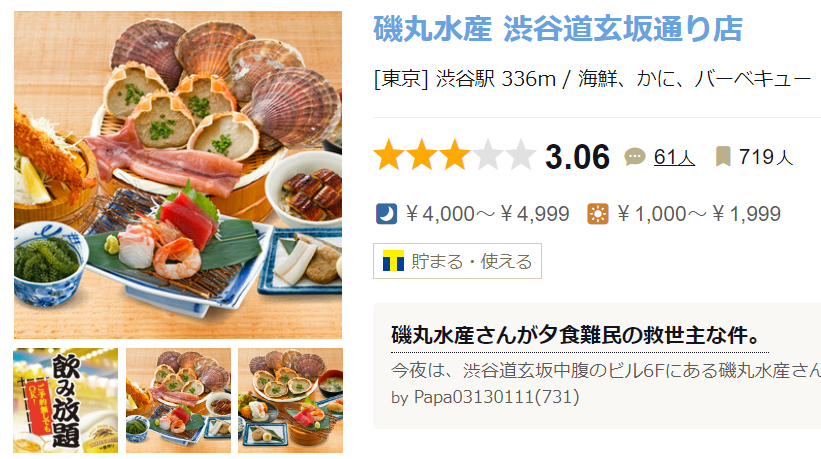
Task: Click the 3.06 rating score
Action: pos(578,156)
